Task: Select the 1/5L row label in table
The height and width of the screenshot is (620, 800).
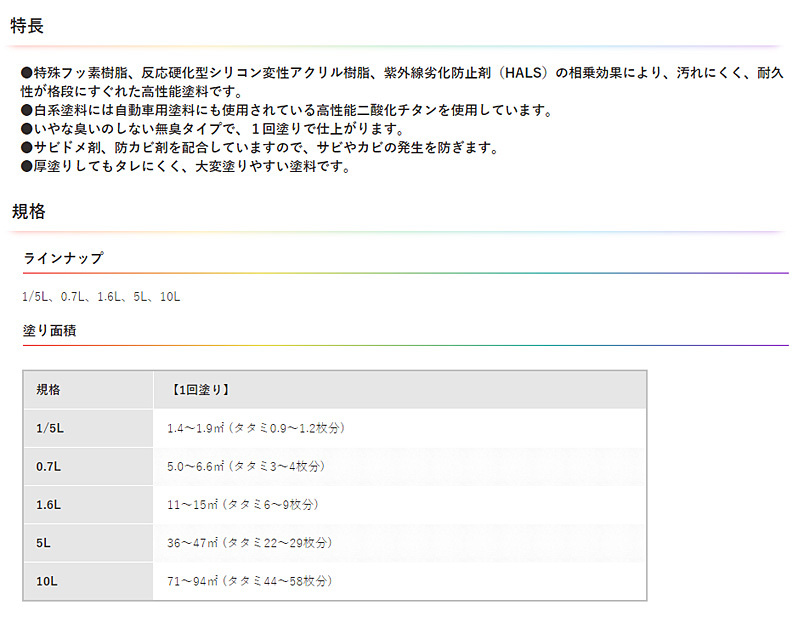Action: point(51,428)
